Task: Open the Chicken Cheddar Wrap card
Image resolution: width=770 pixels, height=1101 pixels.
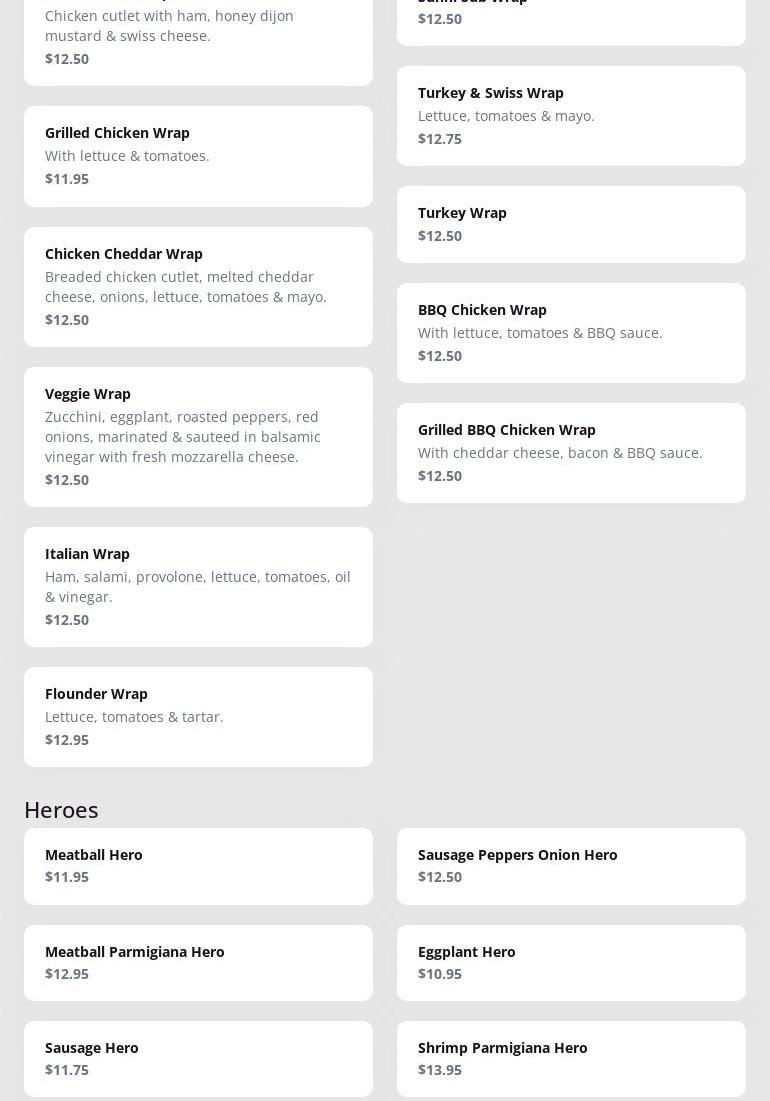Action: click(198, 286)
